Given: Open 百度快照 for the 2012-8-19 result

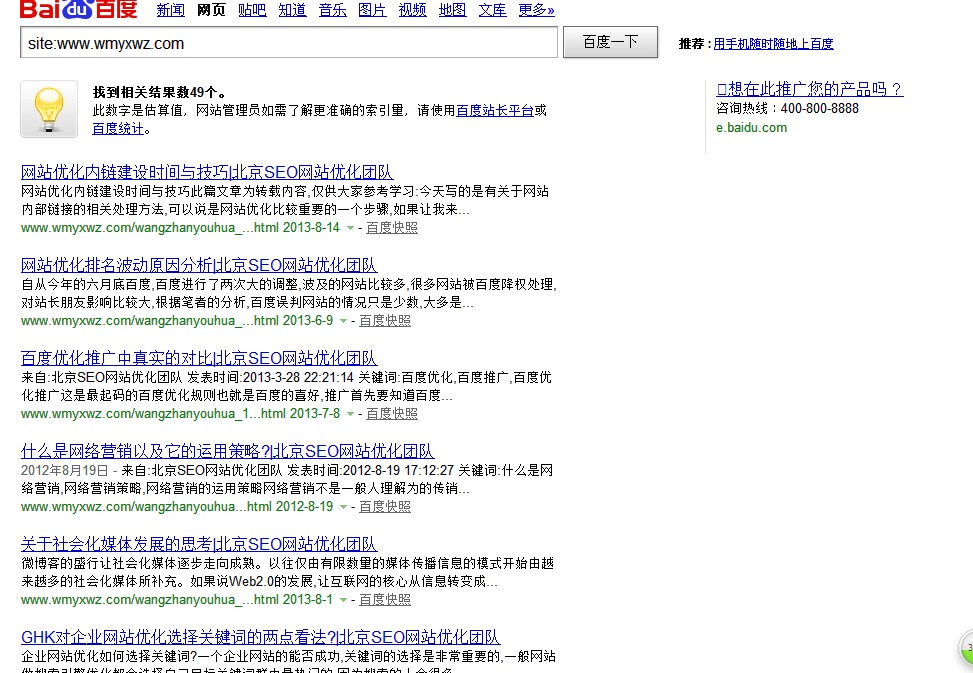Looking at the screenshot, I should tap(385, 507).
